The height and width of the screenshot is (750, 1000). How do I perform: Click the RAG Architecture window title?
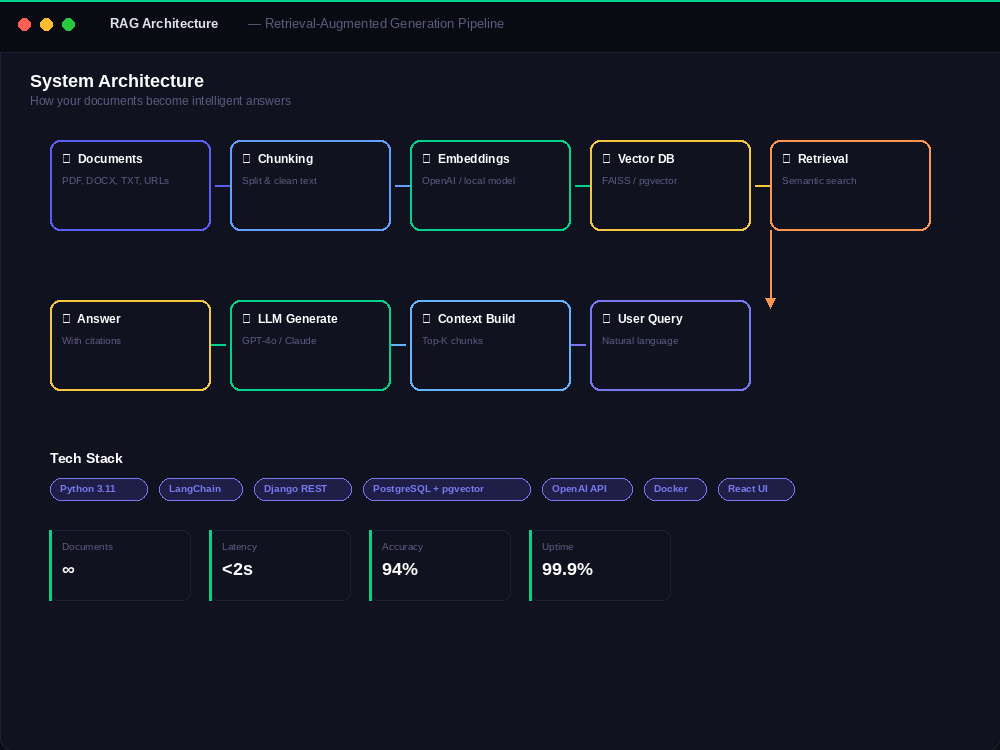click(x=164, y=24)
